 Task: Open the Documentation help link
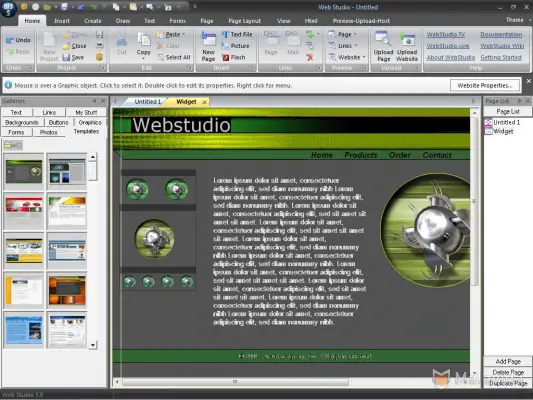(501, 35)
